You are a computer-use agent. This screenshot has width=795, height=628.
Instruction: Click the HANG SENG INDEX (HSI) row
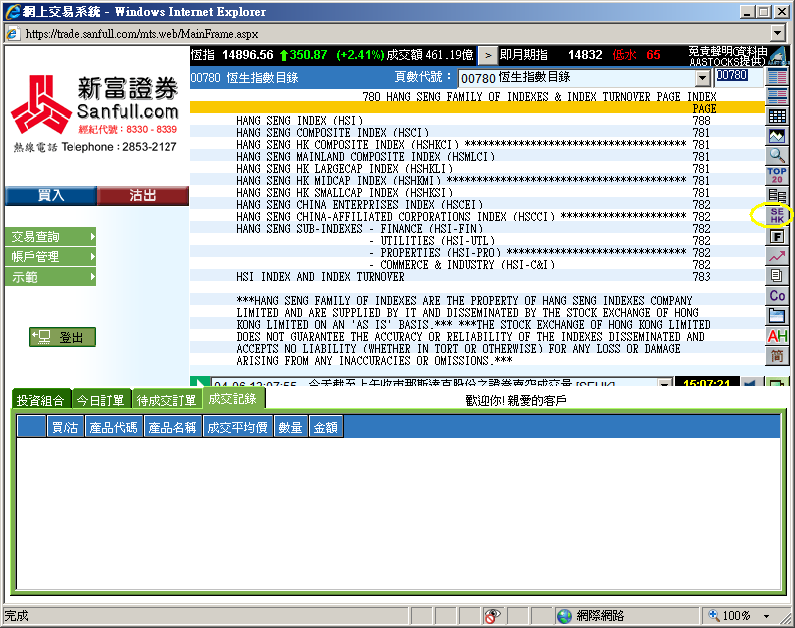477,121
